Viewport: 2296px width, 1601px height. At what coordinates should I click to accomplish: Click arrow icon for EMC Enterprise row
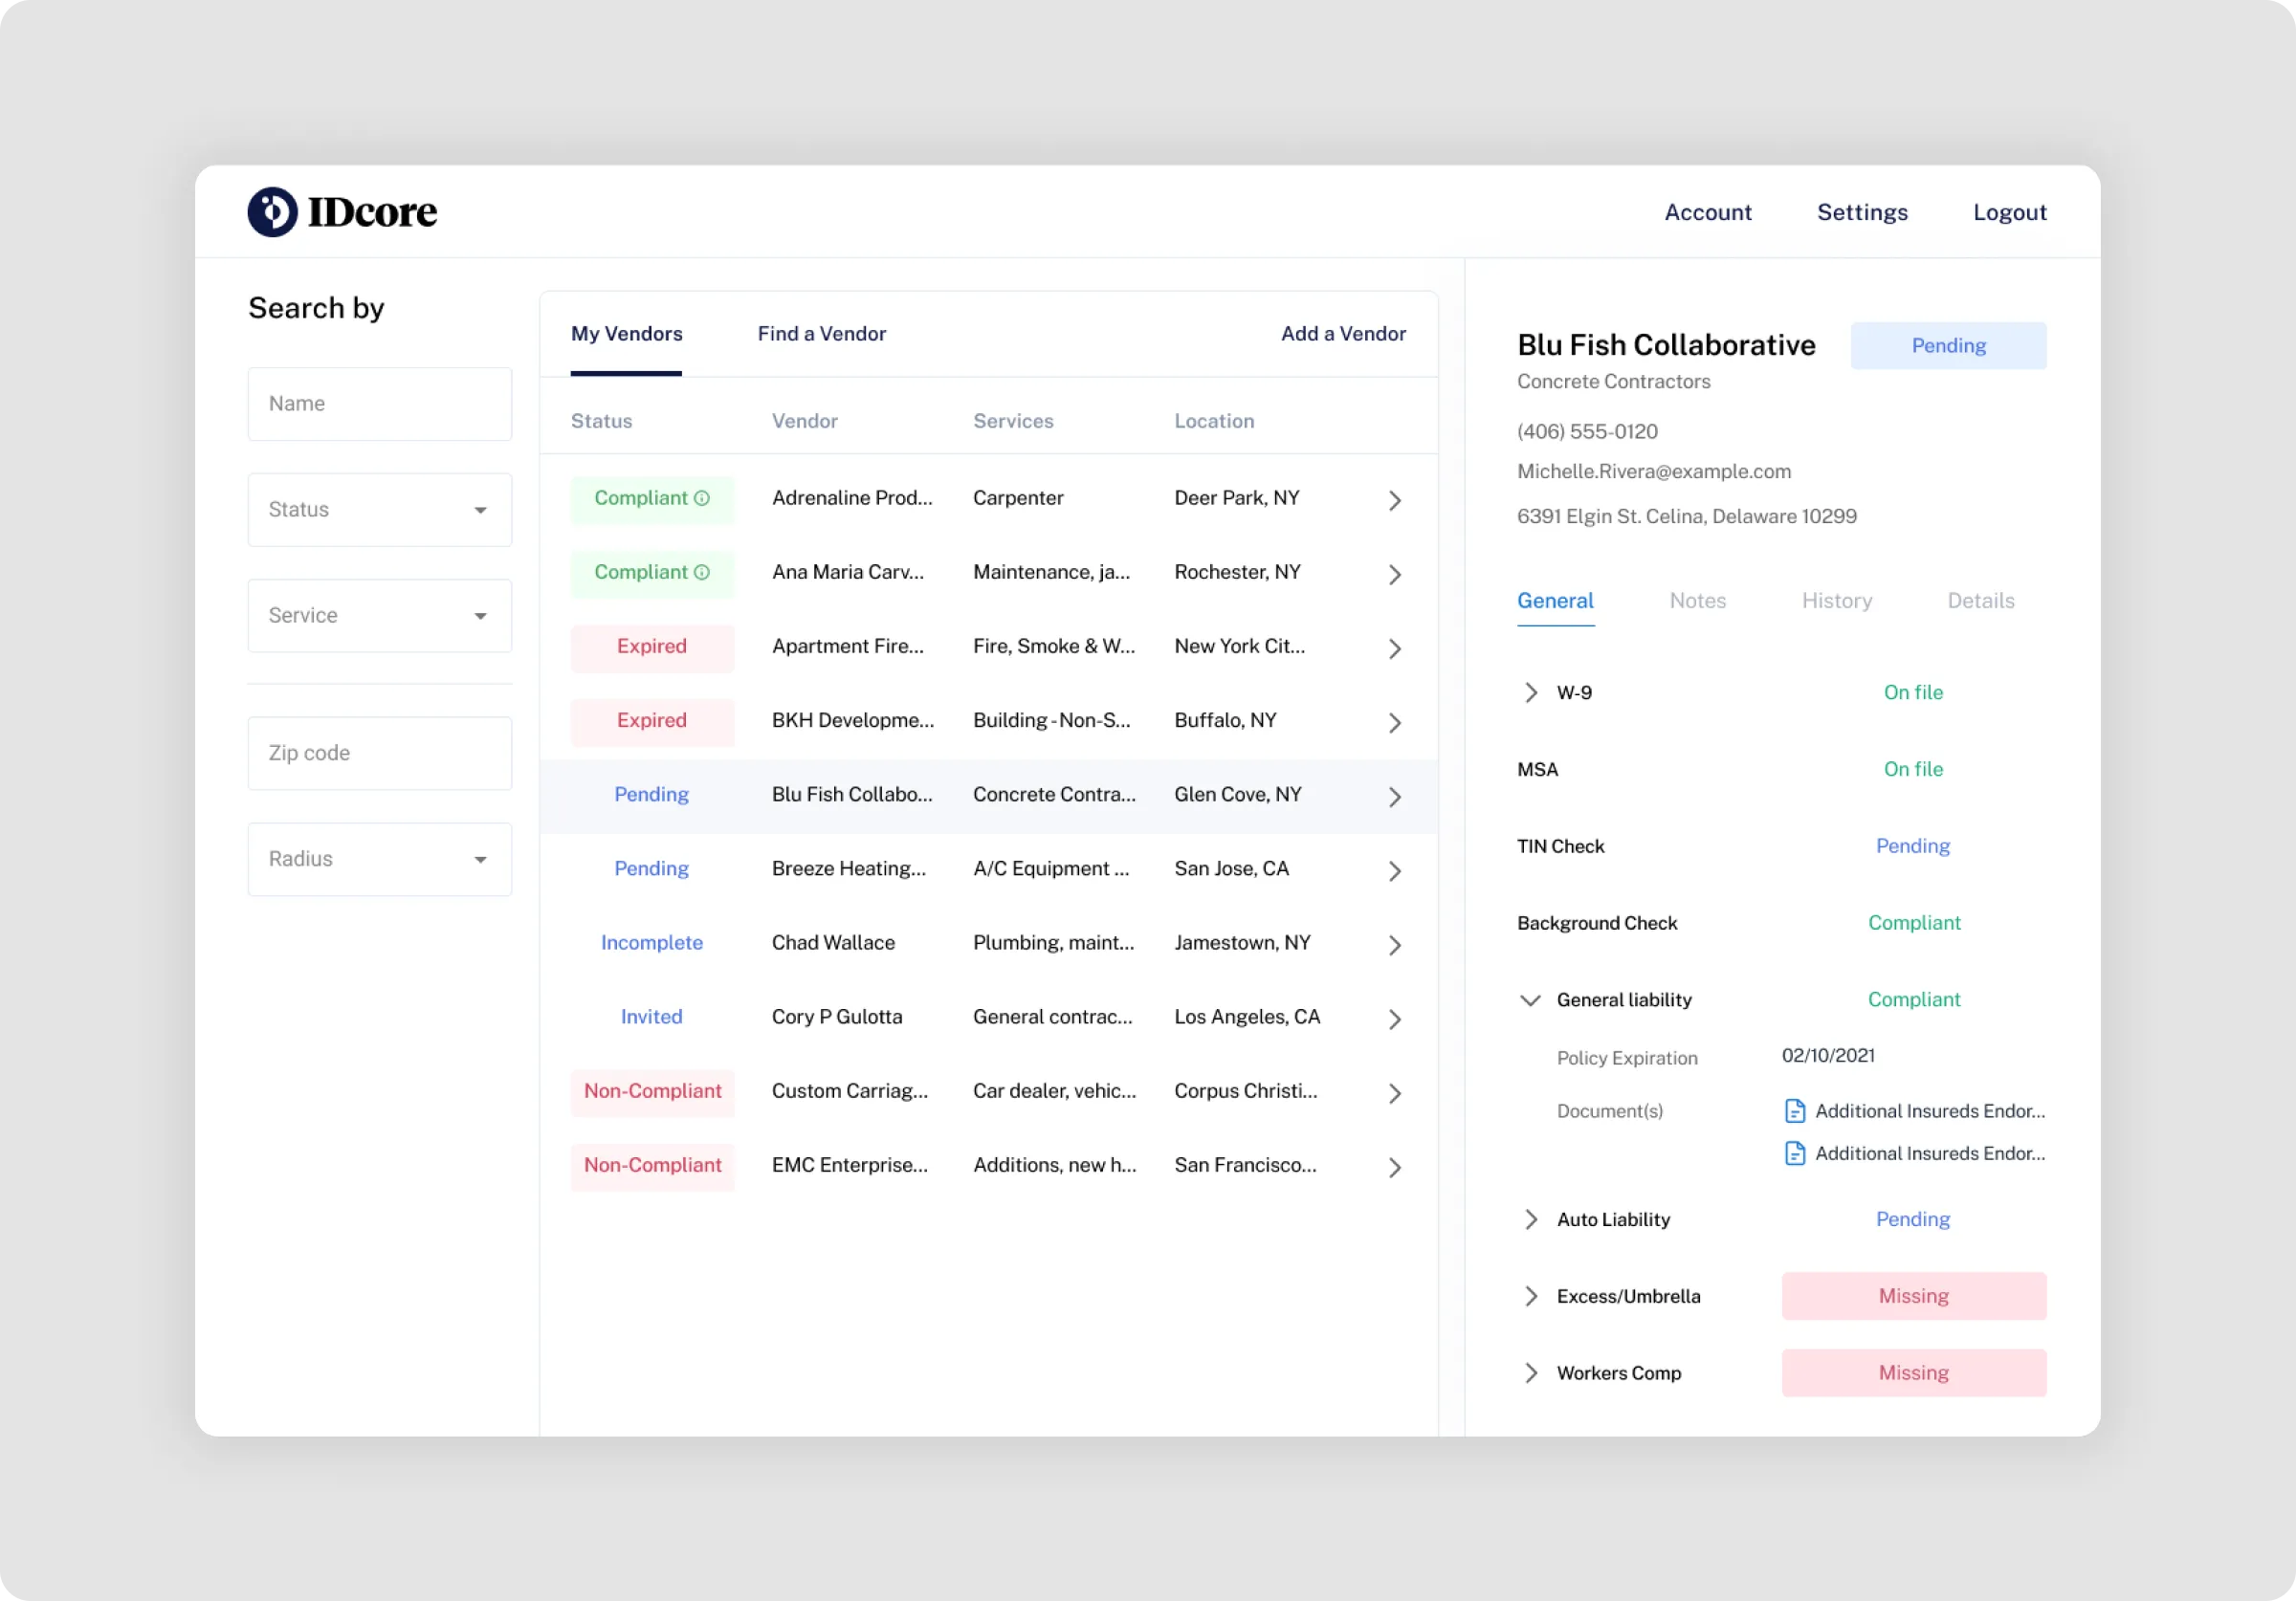pos(1394,1167)
